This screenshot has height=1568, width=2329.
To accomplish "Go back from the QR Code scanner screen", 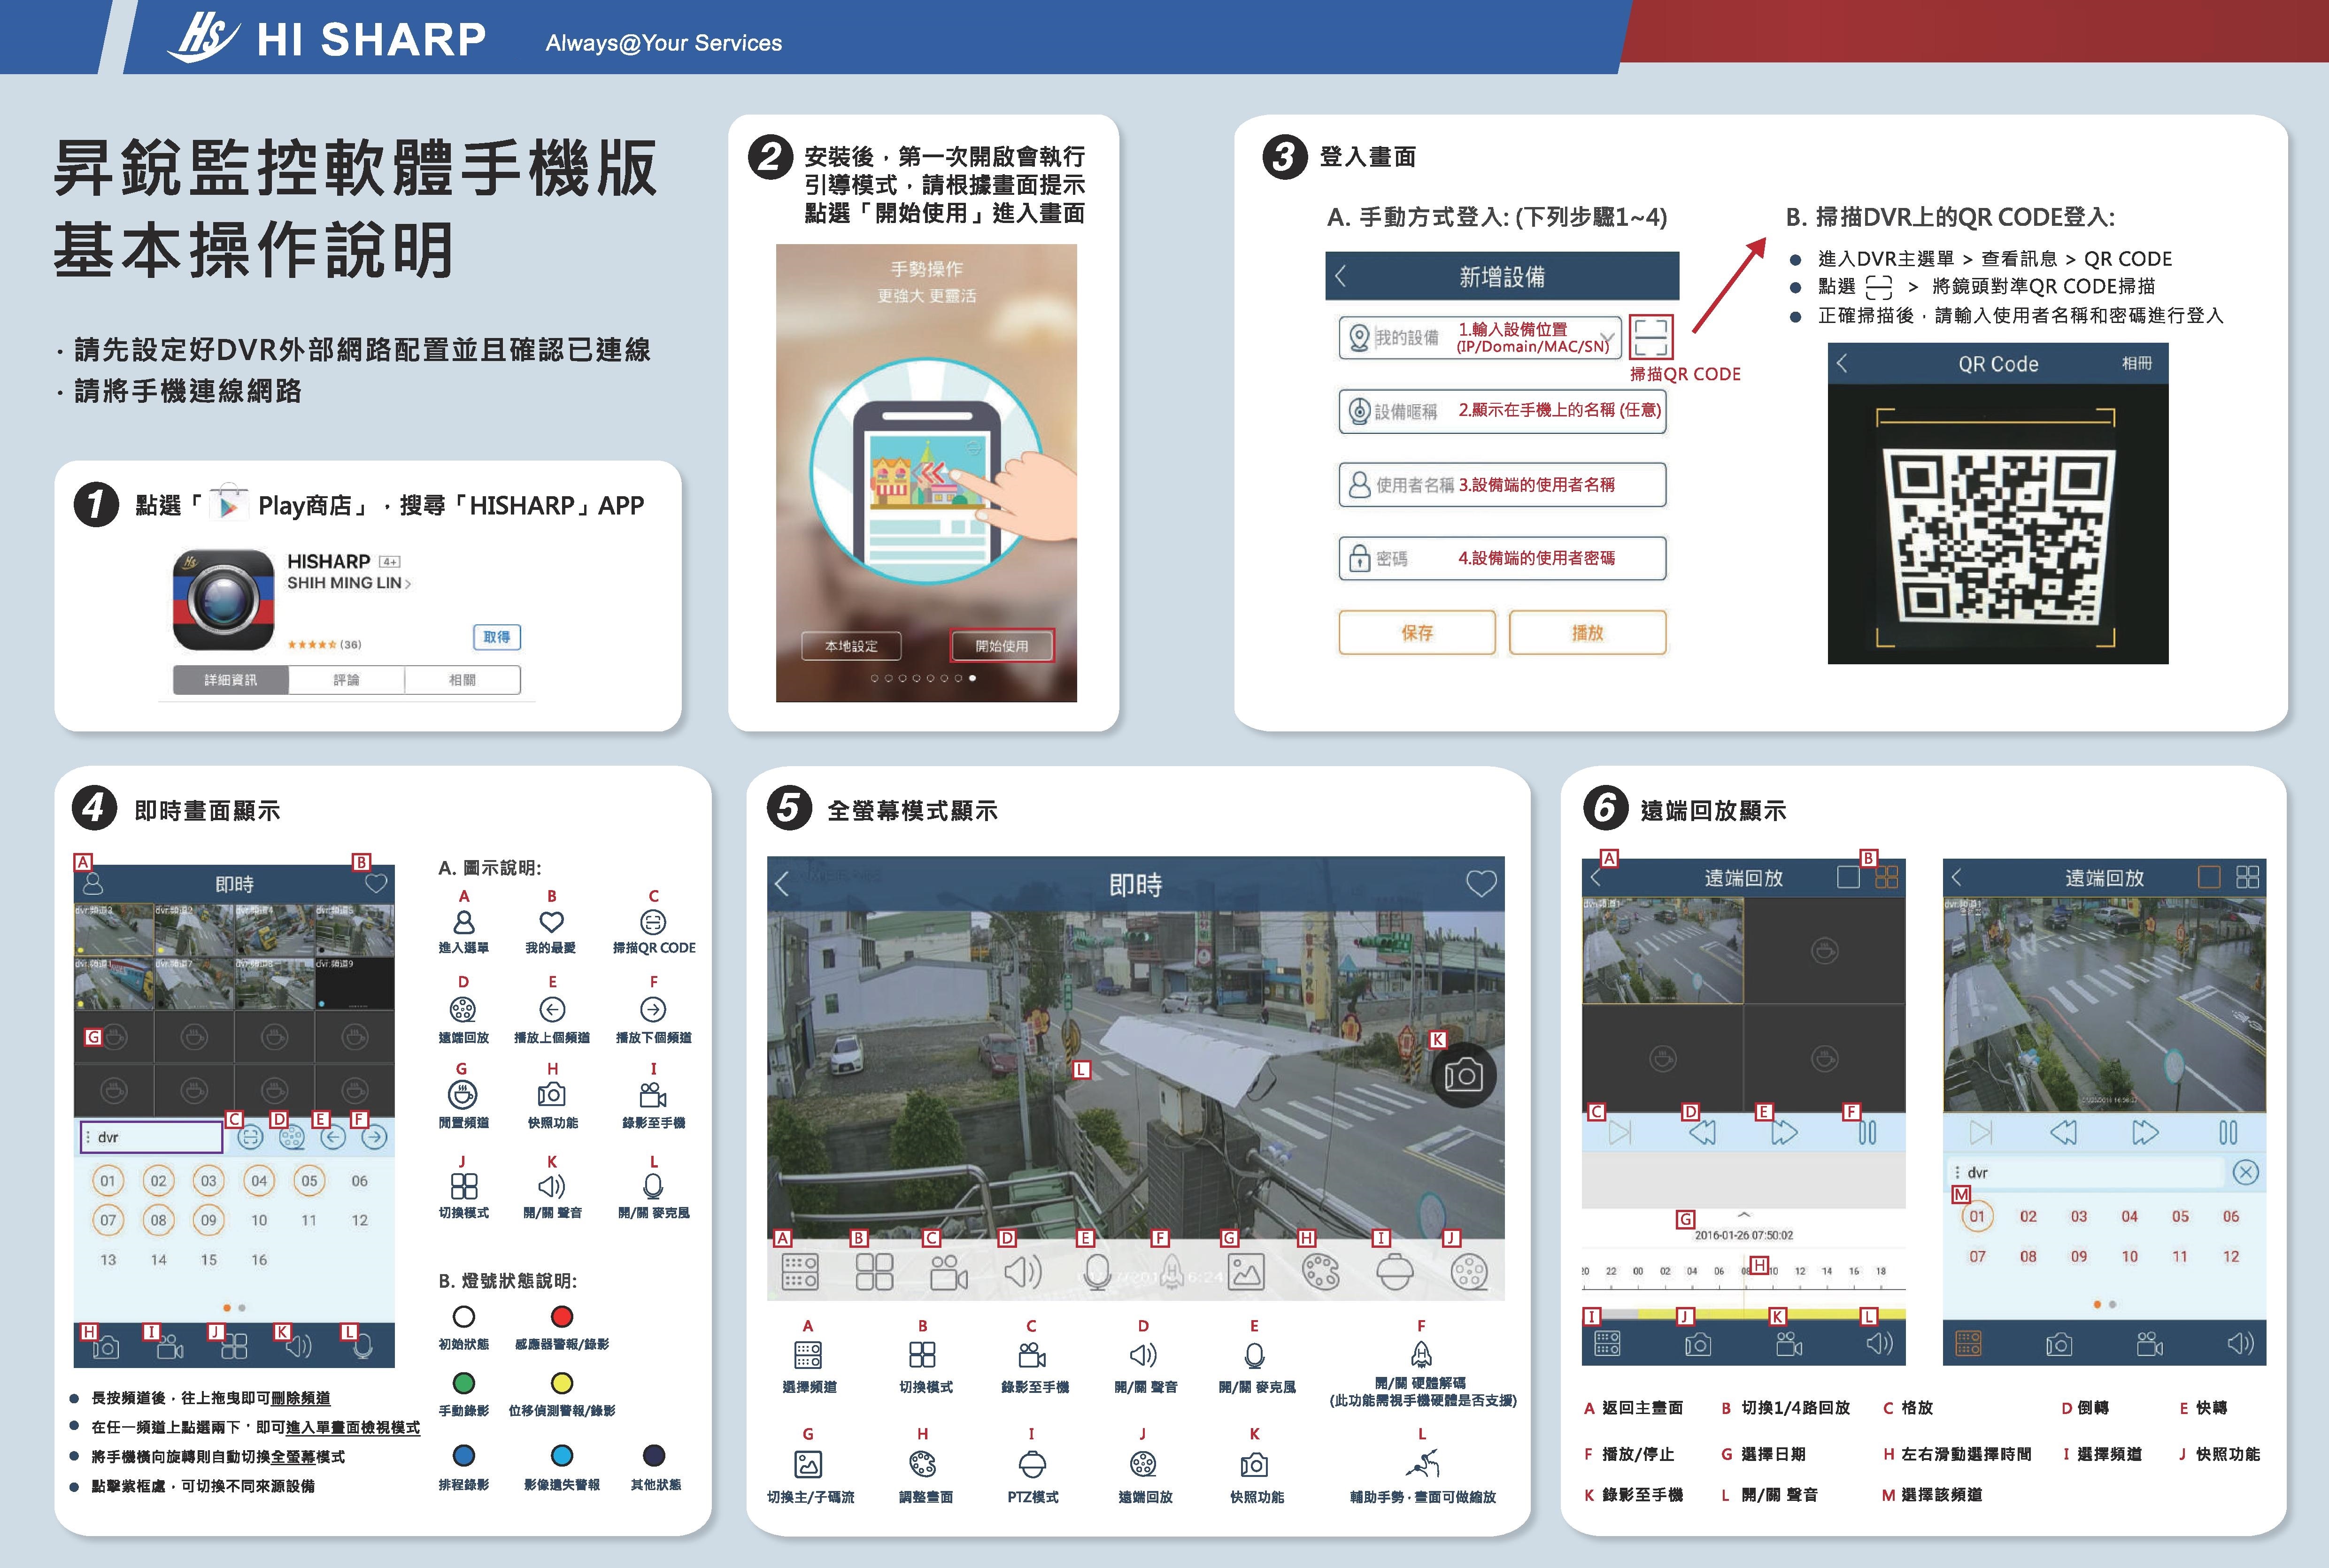I will pyautogui.click(x=1843, y=363).
